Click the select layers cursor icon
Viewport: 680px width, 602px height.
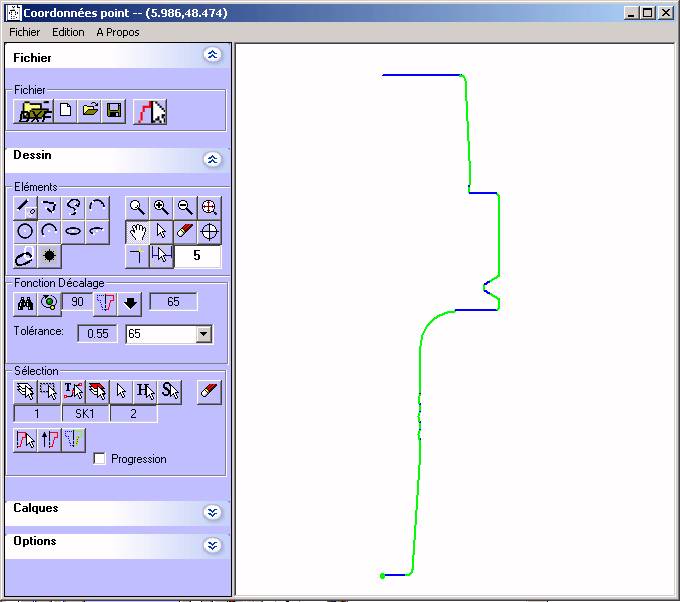point(25,392)
